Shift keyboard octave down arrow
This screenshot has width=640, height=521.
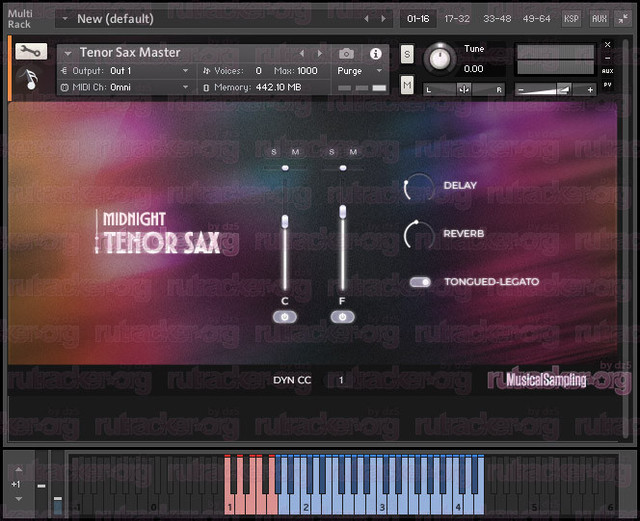[18, 499]
